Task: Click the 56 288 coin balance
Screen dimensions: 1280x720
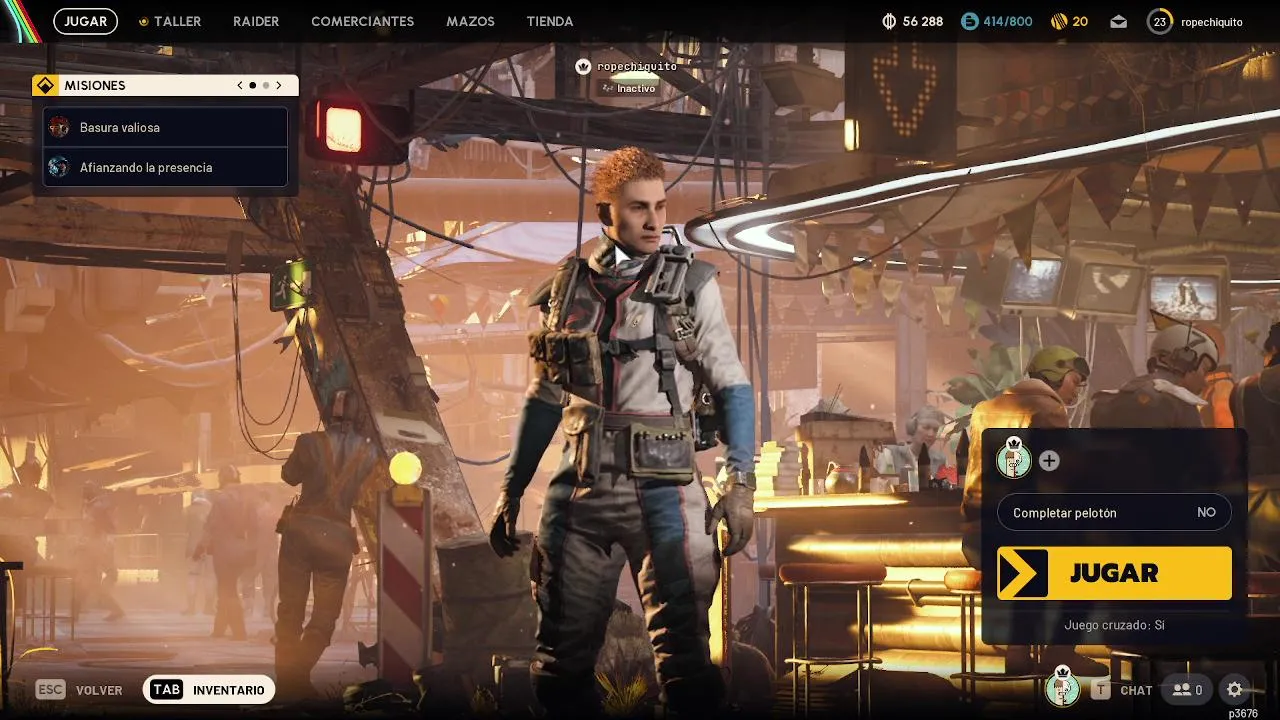Action: tap(922, 21)
